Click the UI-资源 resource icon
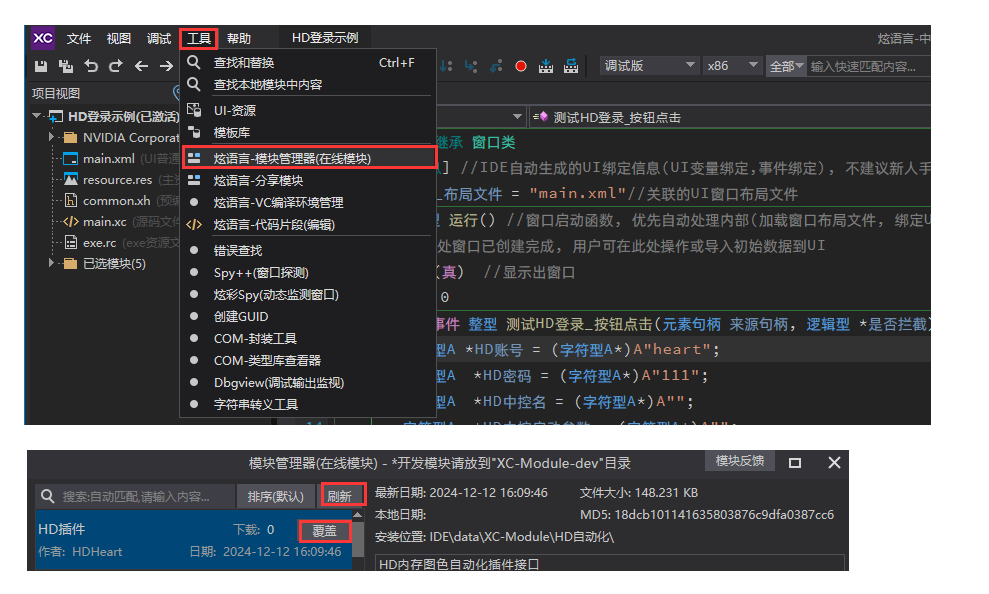The width and height of the screenshot is (989, 594). [x=194, y=110]
